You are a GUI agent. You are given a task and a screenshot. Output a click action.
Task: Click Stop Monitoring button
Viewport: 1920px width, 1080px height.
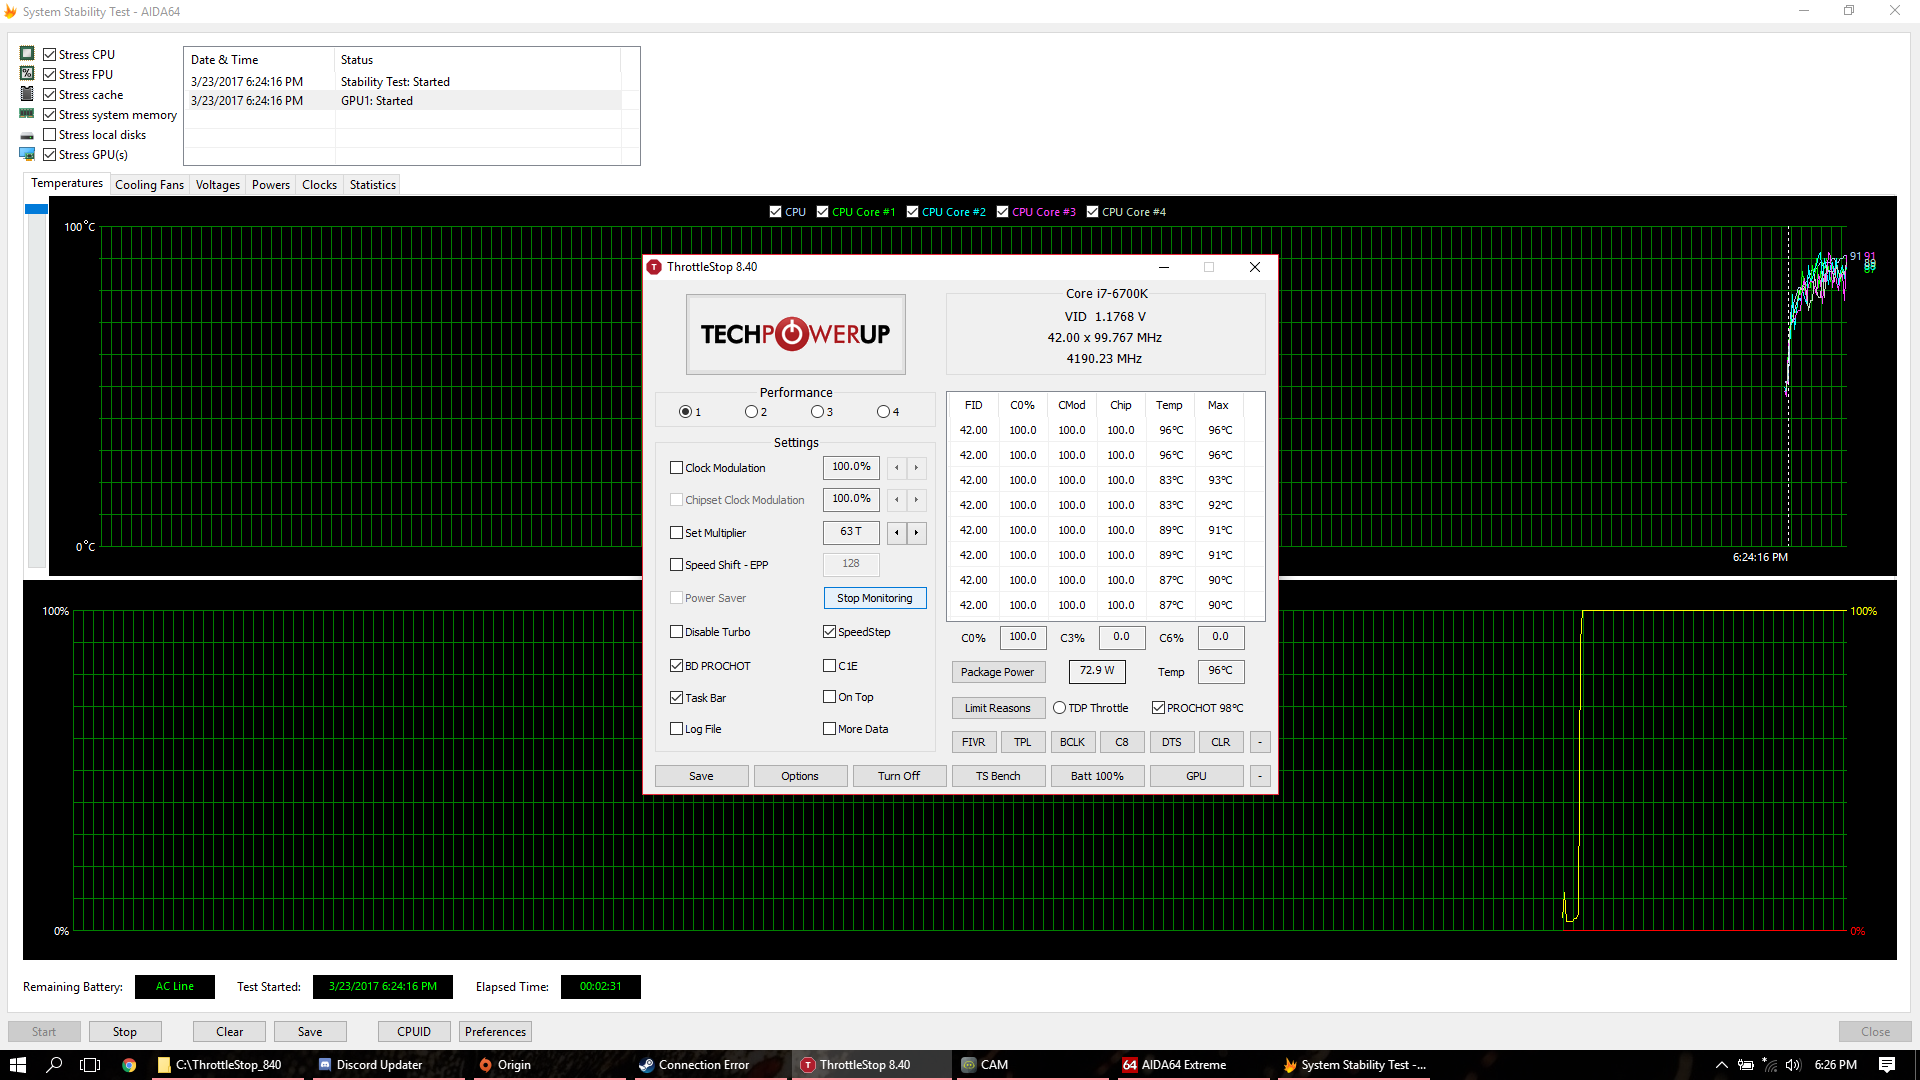tap(875, 598)
